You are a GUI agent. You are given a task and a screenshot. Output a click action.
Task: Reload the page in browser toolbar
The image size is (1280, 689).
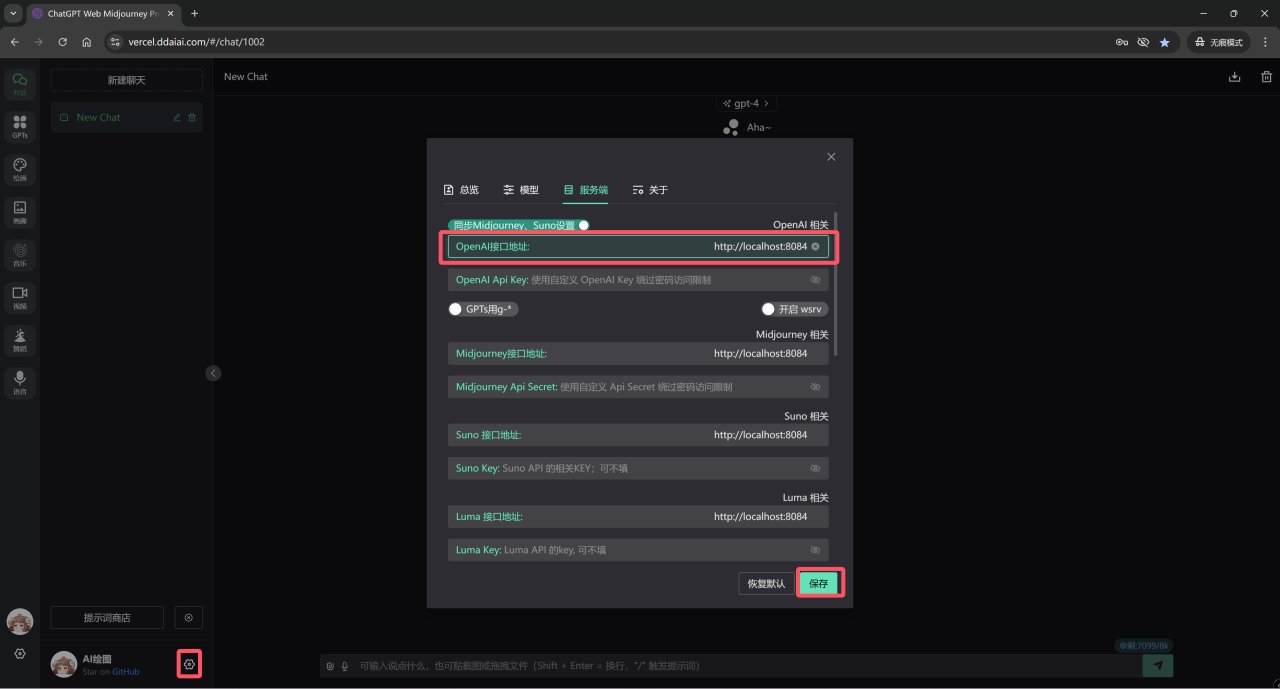[63, 42]
